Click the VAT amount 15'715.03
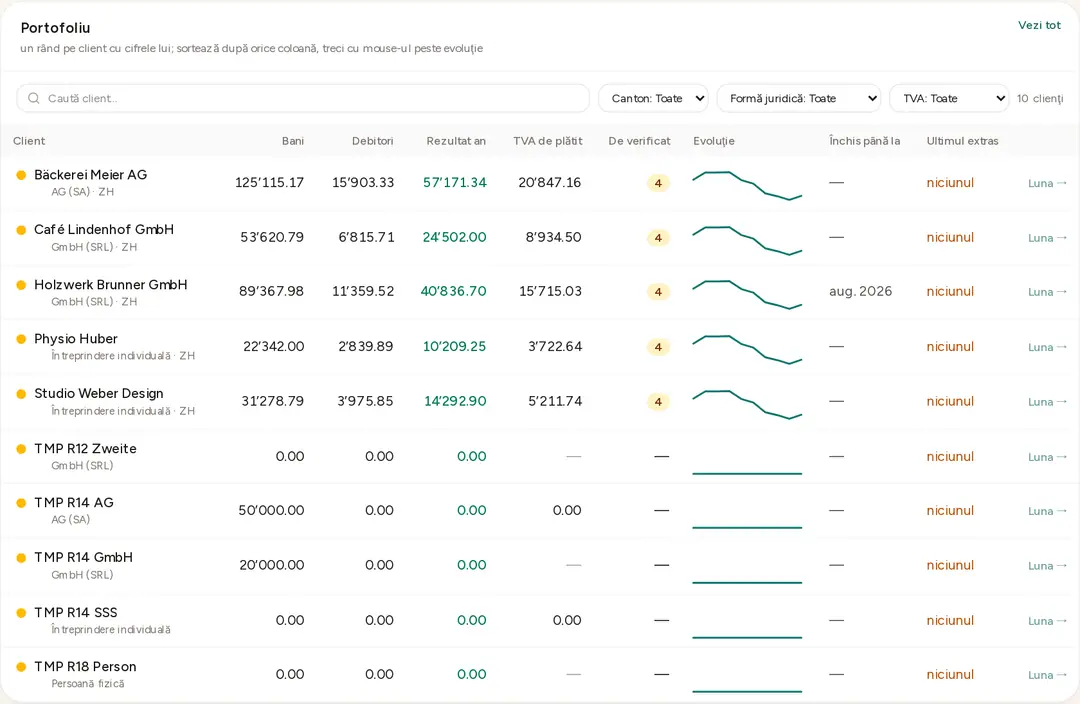 pyautogui.click(x=550, y=291)
